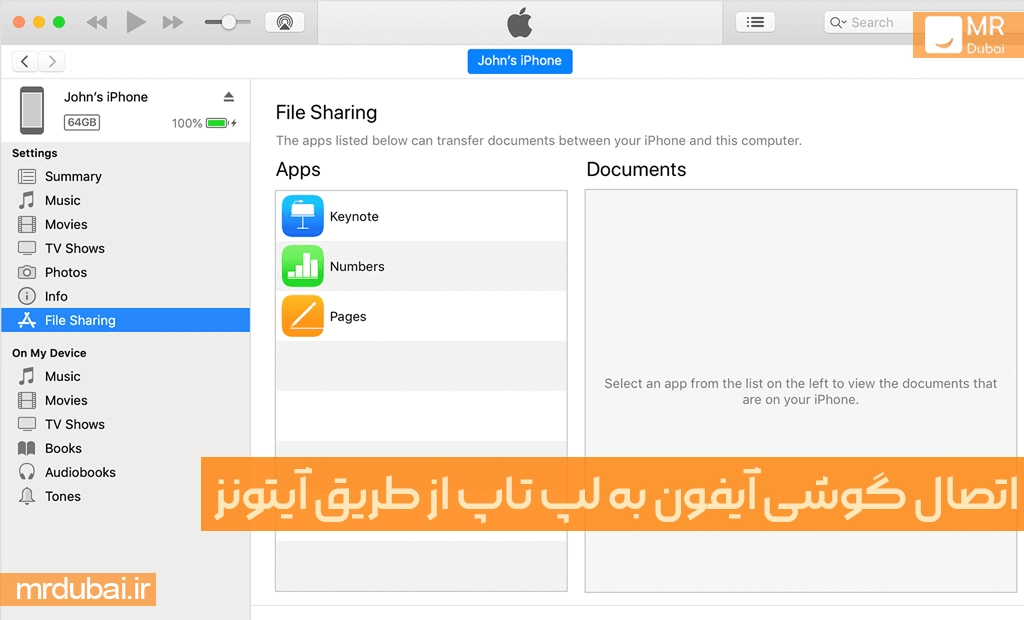1024x620 pixels.
Task: Click the Keynote app name text
Action: 354,216
